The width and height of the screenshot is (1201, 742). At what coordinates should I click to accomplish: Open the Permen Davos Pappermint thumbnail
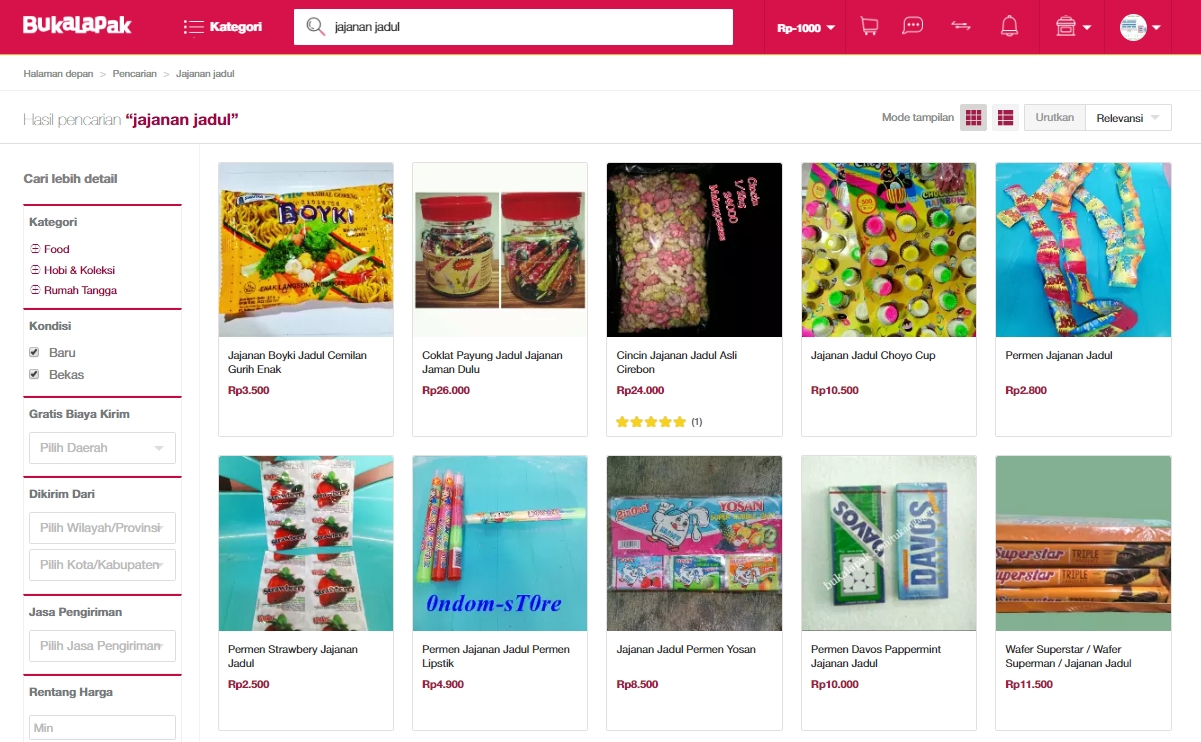[888, 543]
